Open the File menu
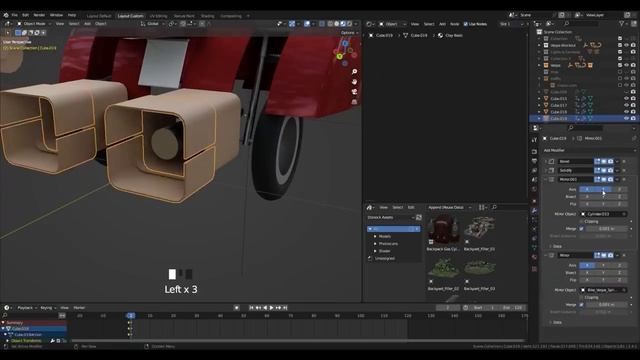Screen dimensions: 640x360 (x=15, y=15)
